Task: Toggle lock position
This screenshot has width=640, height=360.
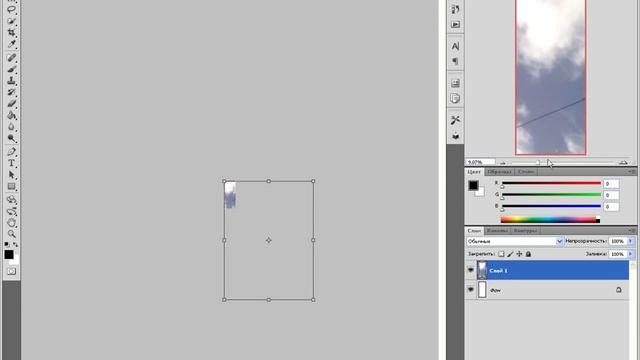Action: click(519, 254)
